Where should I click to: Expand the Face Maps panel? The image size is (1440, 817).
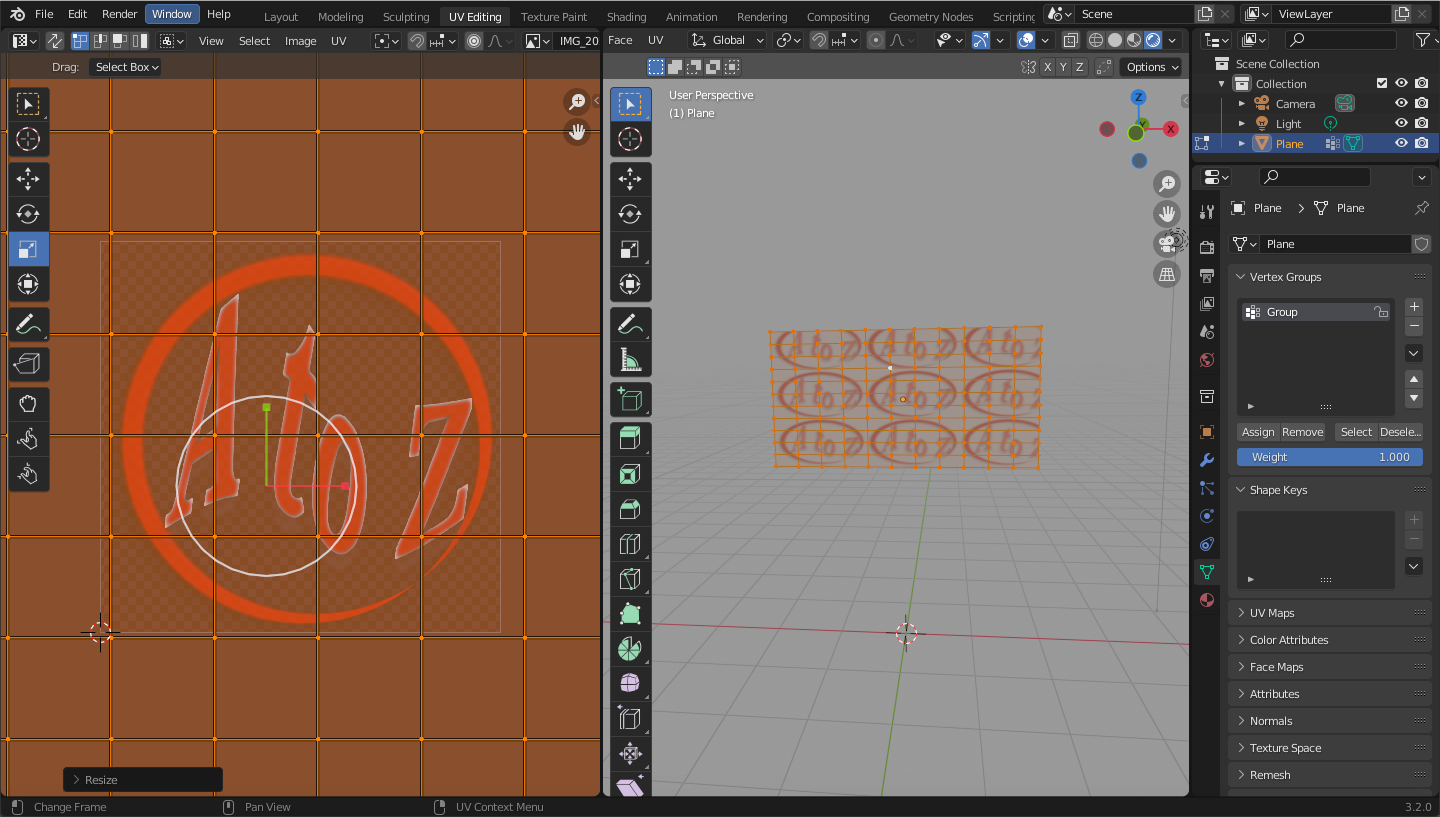pyautogui.click(x=1329, y=667)
